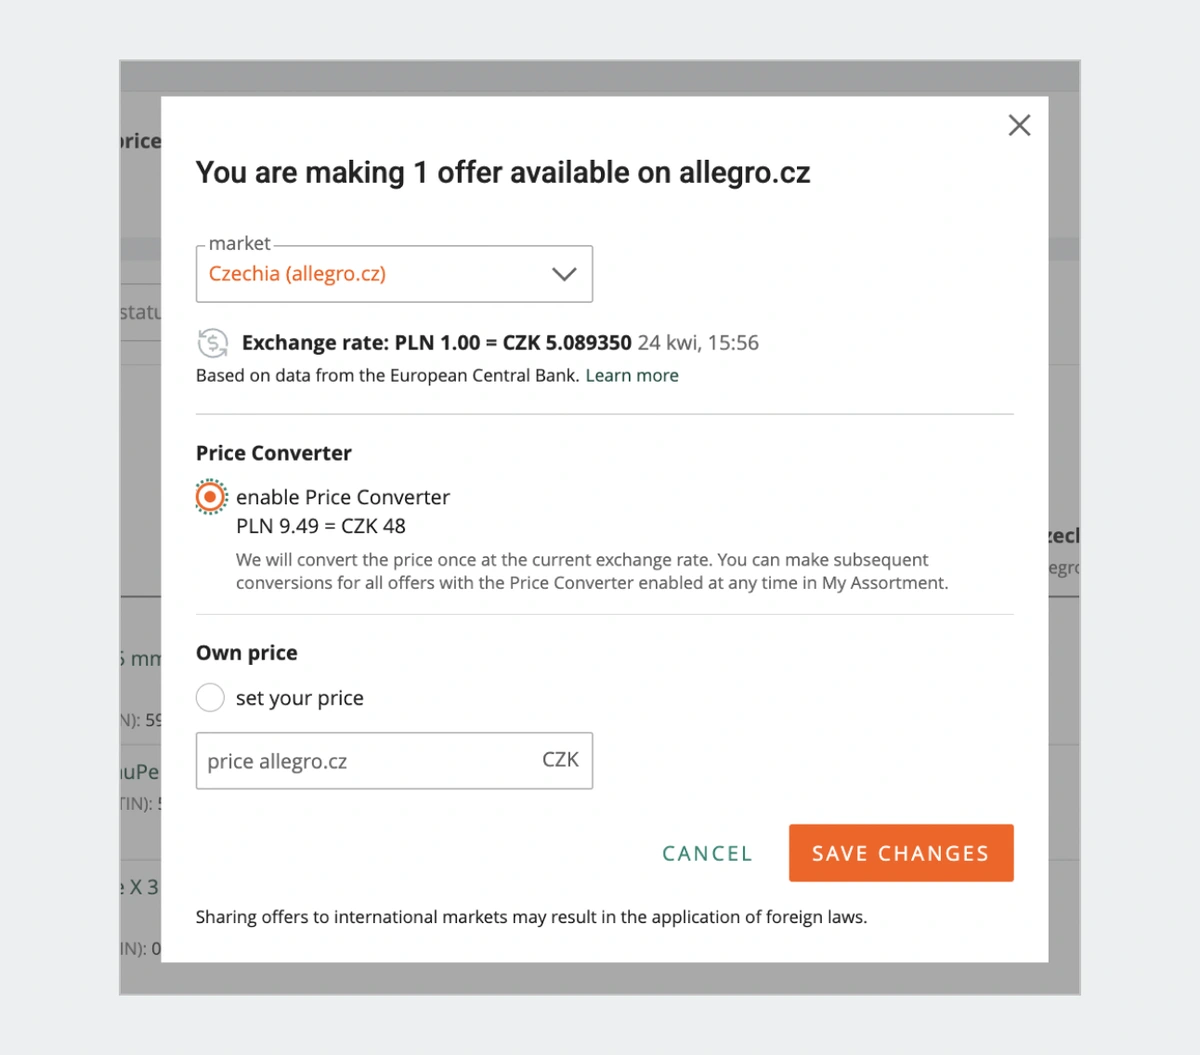Click the PLN to CZK exchange rate text

(x=436, y=343)
